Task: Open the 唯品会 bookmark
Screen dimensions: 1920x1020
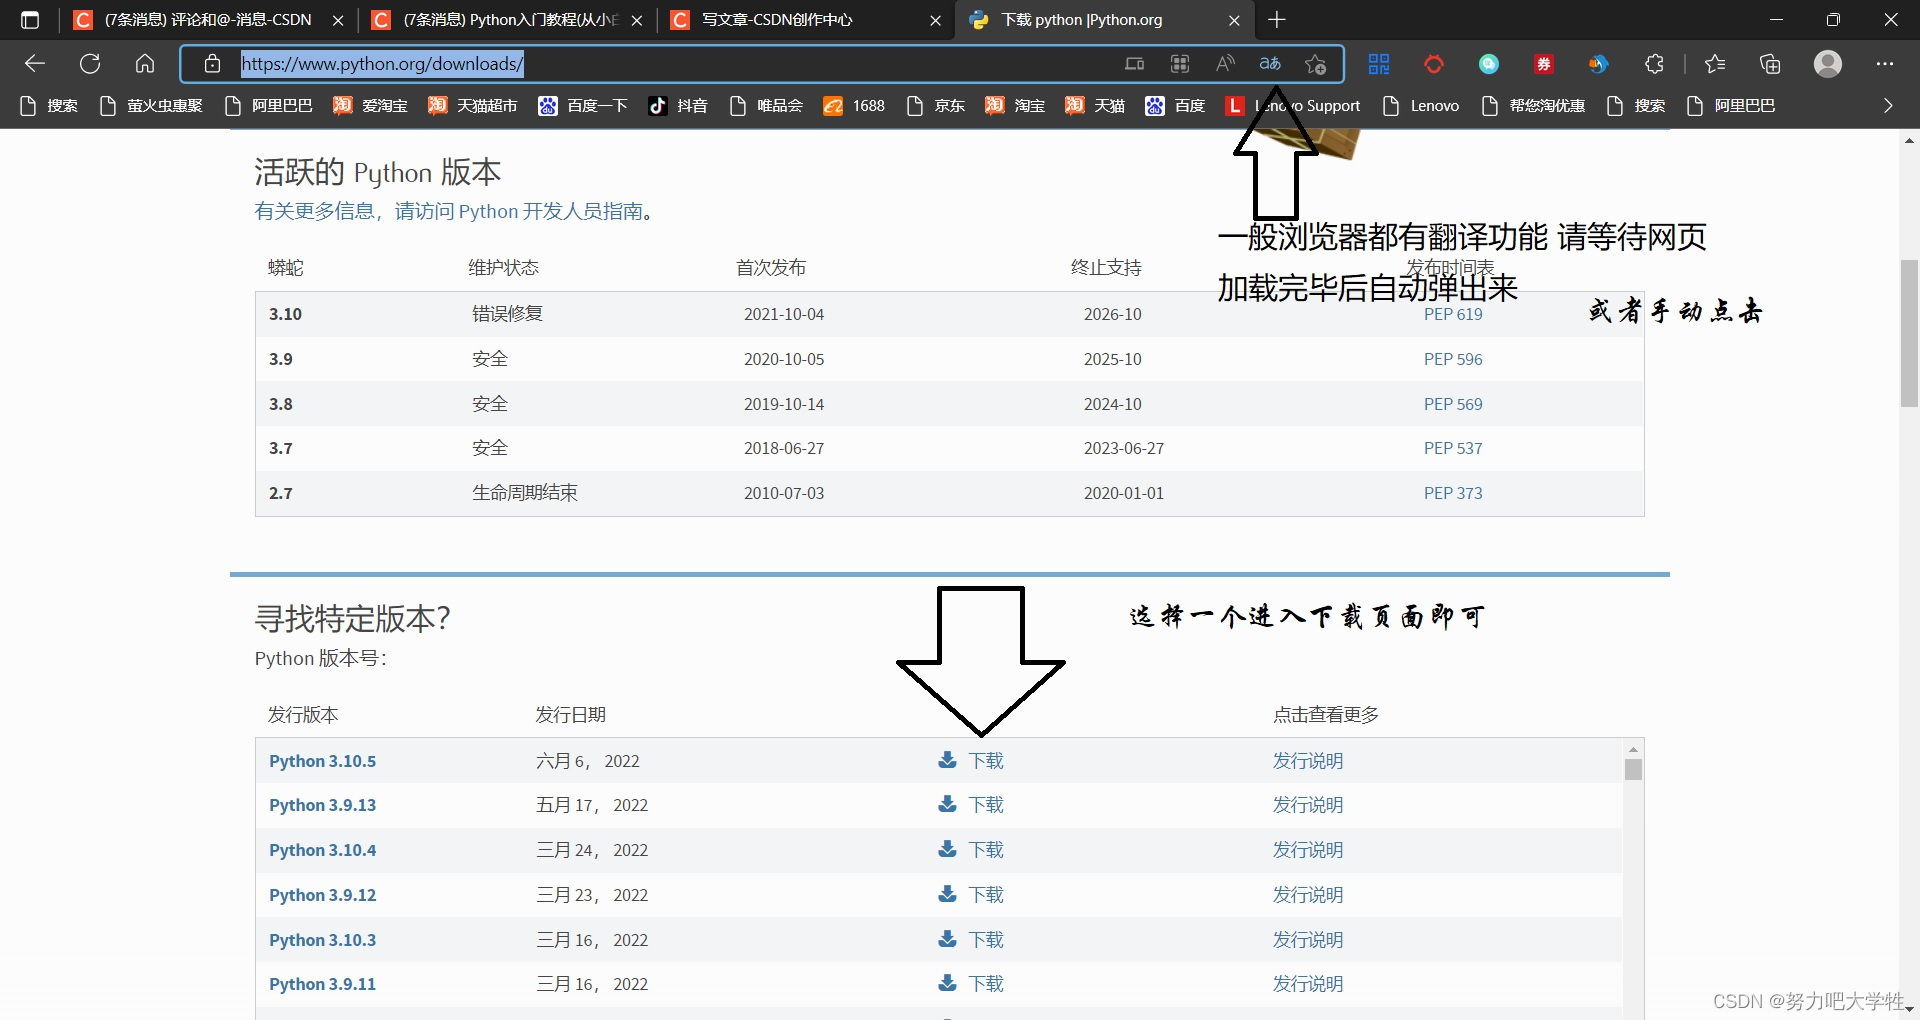Action: click(766, 106)
